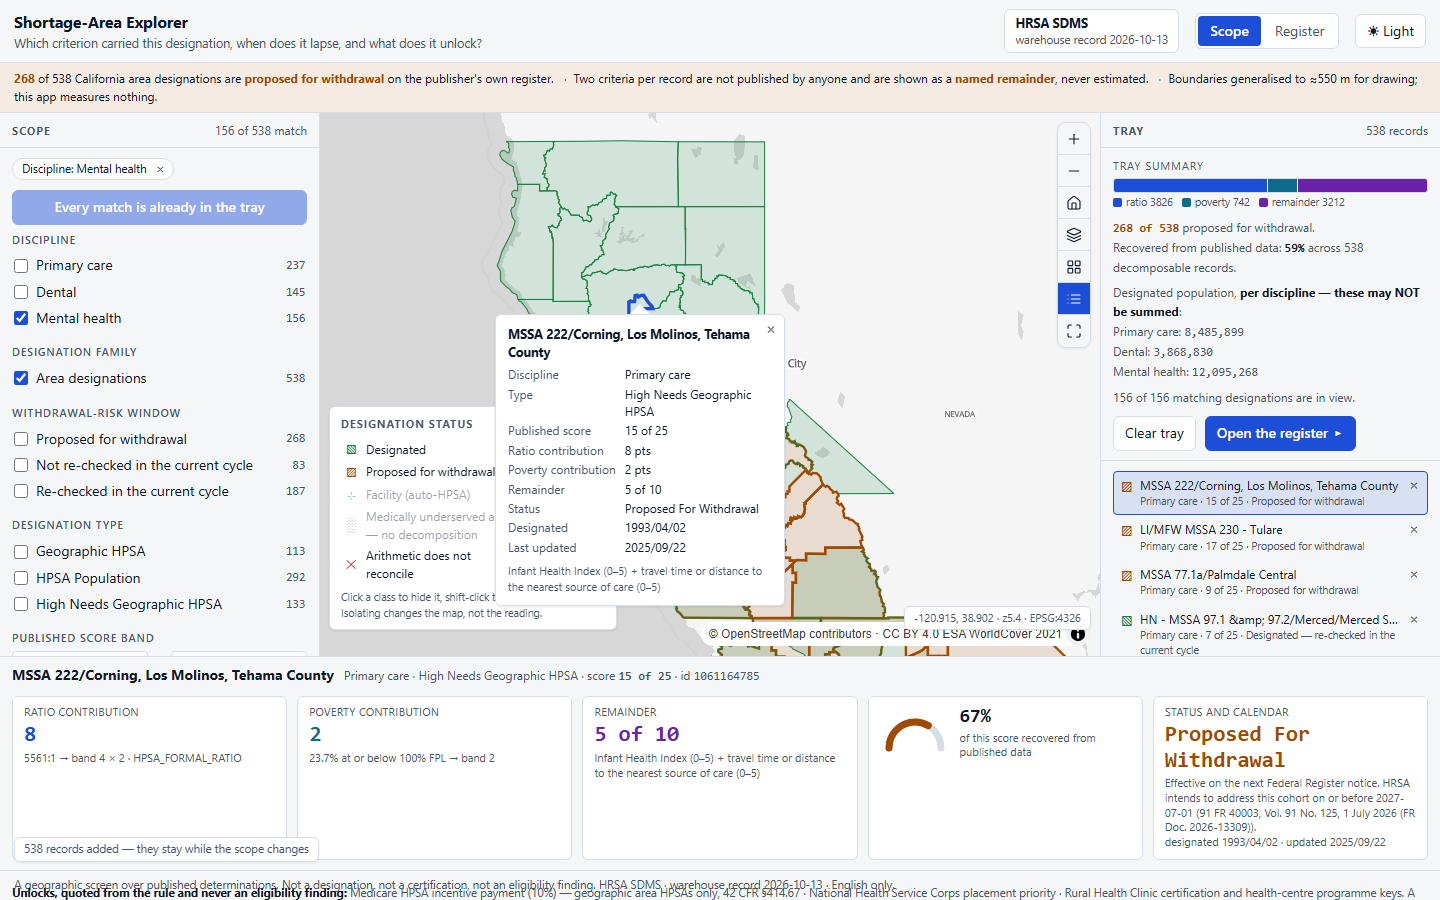
Task: Remove MSSA 77.1a/Palmdale Central from tray
Action: pos(1414,575)
